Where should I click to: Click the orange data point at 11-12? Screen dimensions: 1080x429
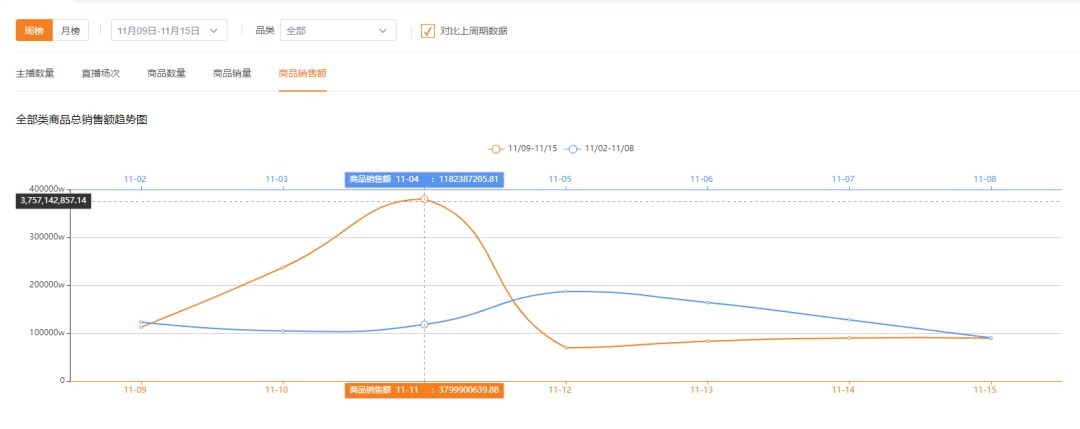pos(566,347)
